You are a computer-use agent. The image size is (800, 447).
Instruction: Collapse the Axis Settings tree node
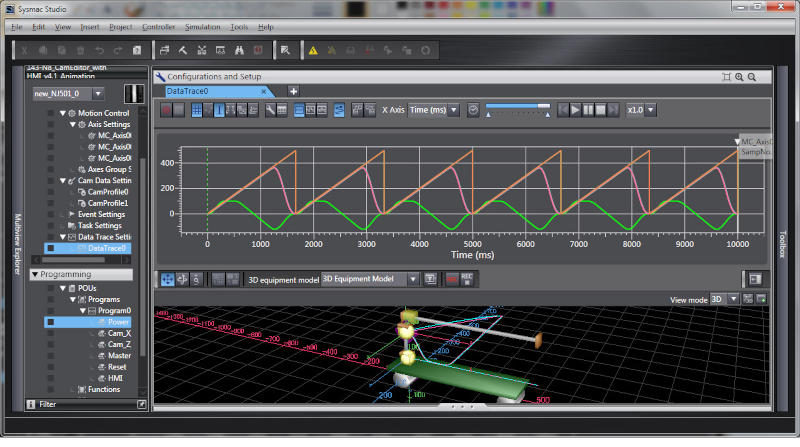click(72, 125)
